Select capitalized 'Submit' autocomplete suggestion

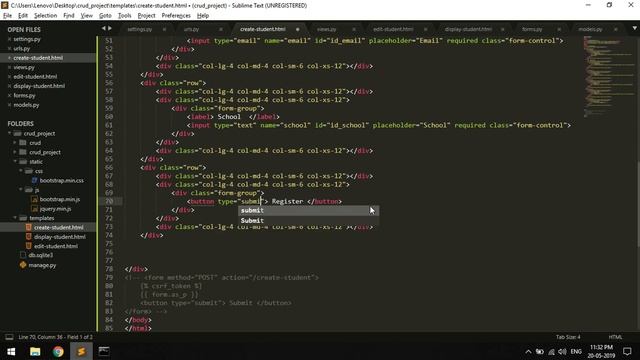309,221
